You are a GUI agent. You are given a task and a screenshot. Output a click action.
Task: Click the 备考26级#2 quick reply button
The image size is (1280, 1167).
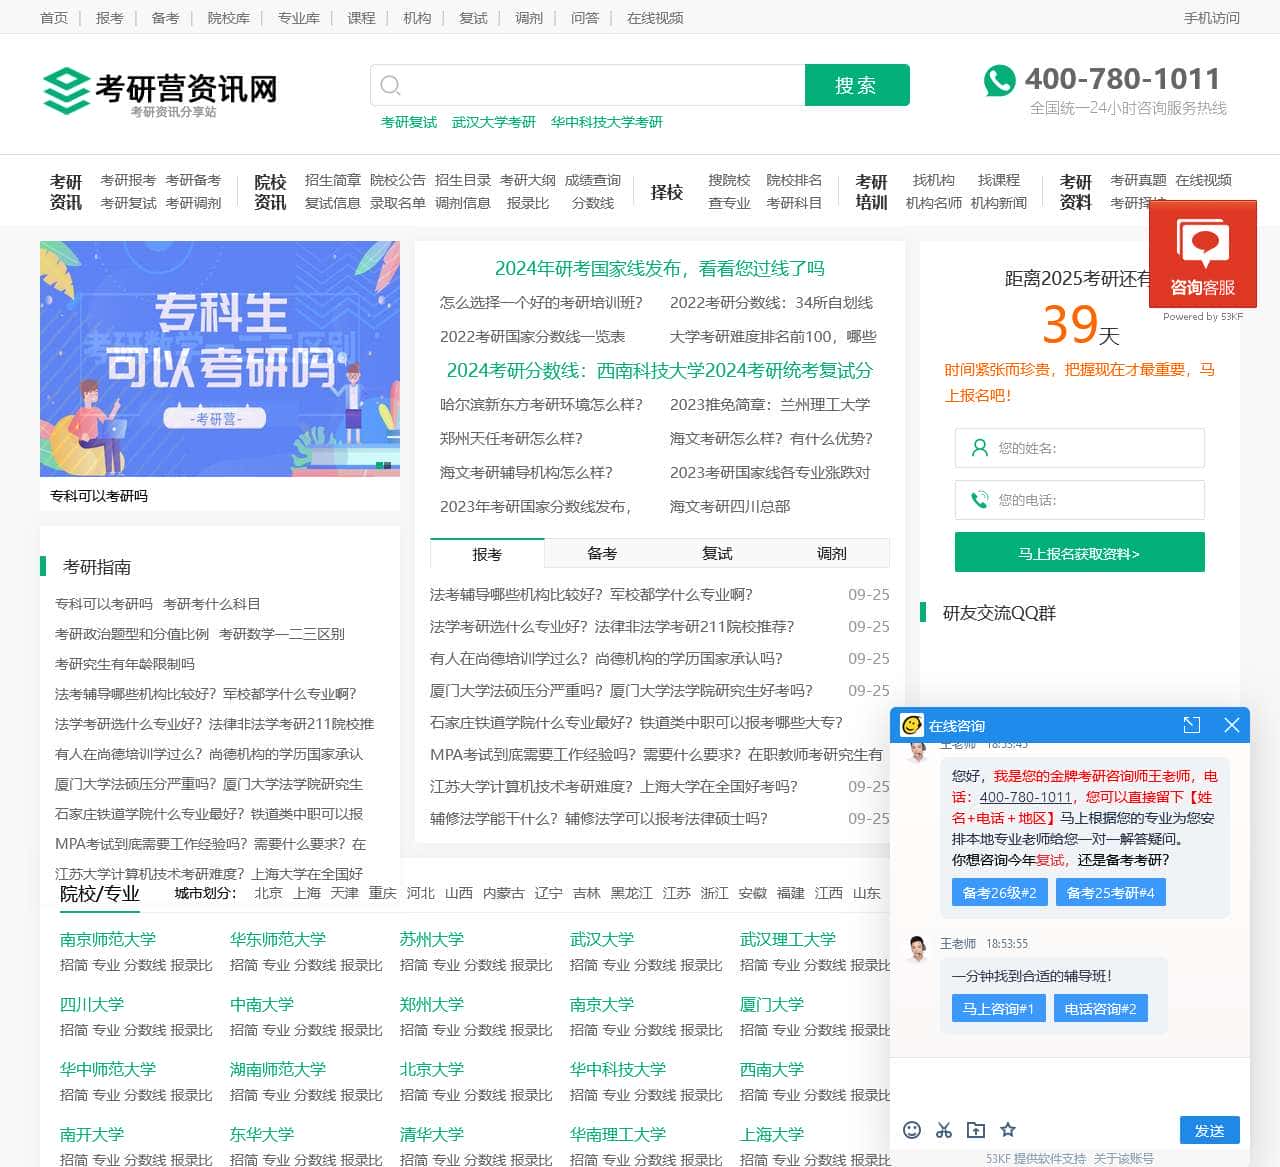pyautogui.click(x=999, y=892)
